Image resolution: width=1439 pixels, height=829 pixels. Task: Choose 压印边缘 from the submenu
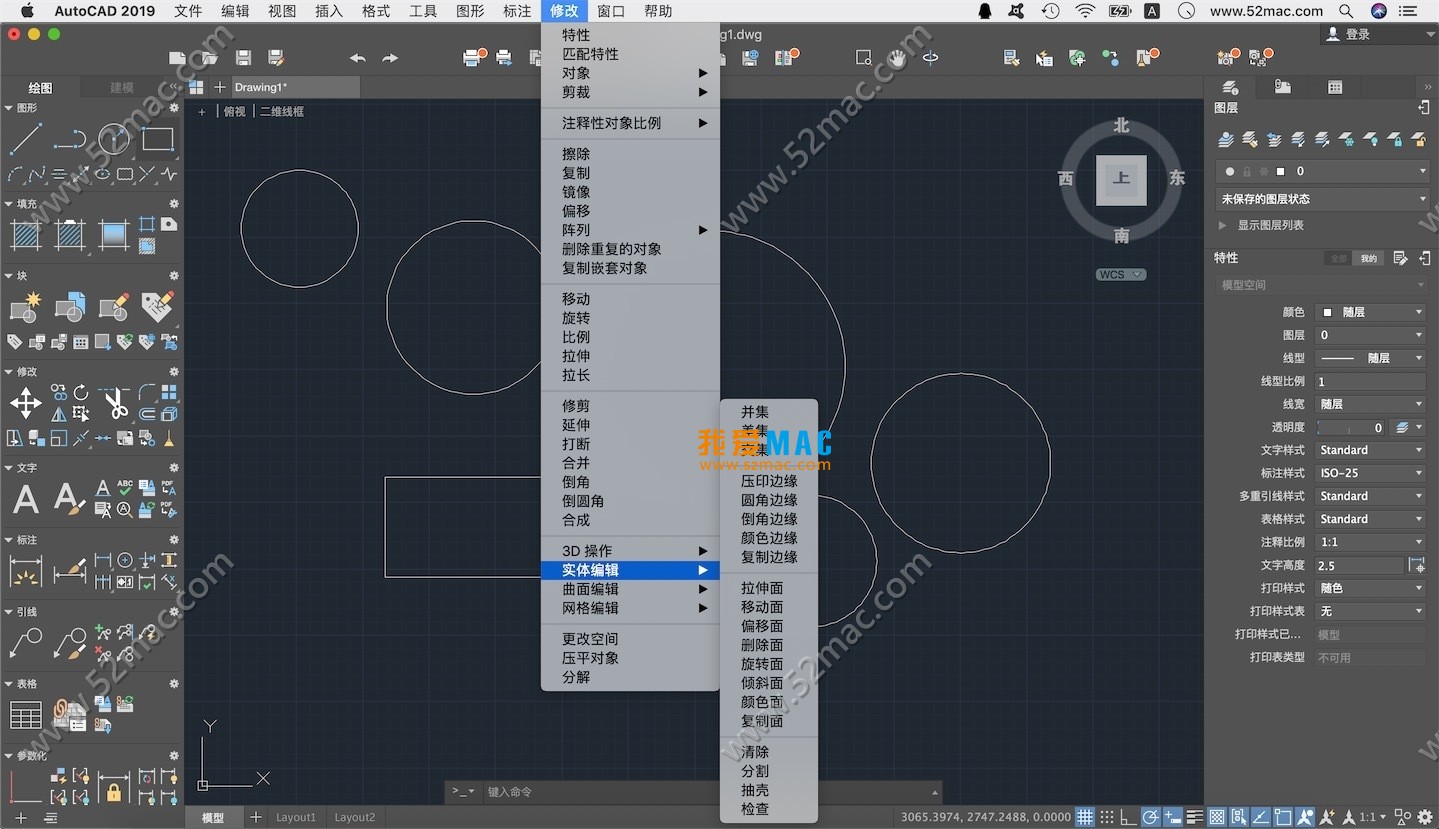pyautogui.click(x=768, y=481)
